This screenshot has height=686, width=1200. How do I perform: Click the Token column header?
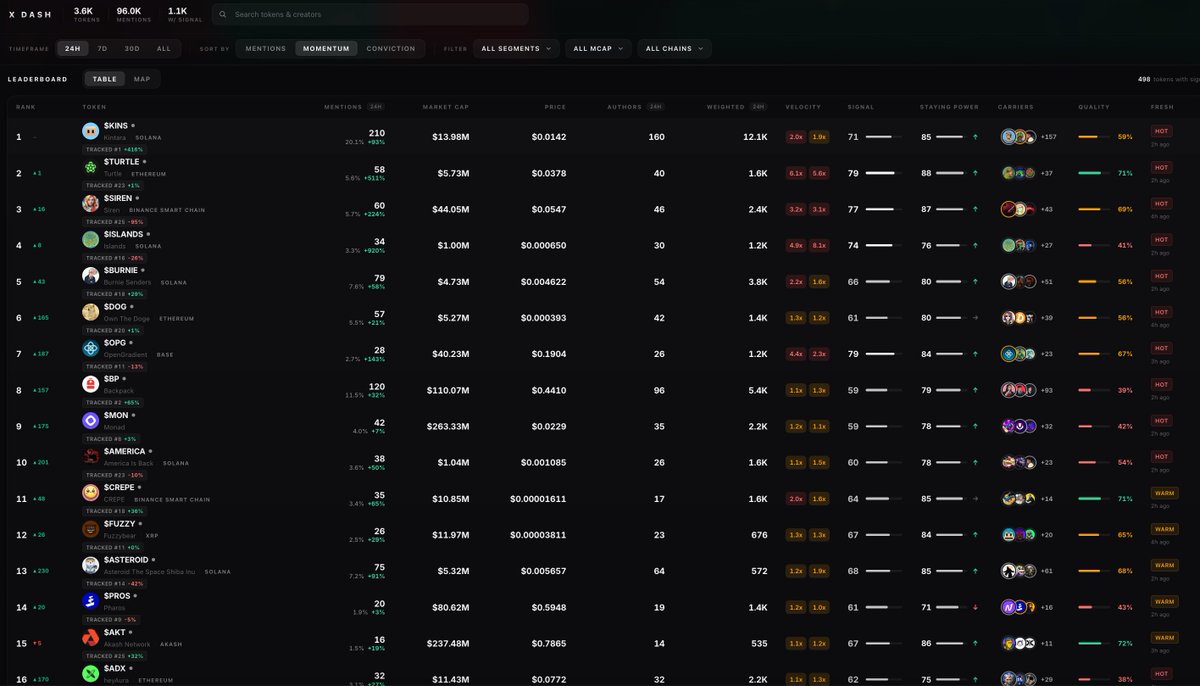[94, 106]
